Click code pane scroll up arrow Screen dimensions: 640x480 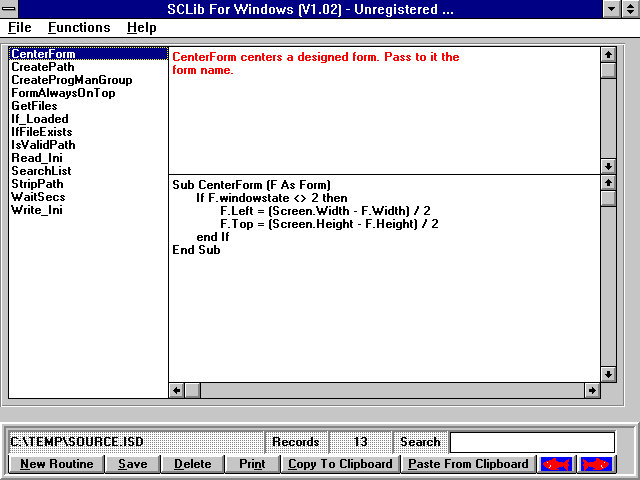click(x=608, y=184)
